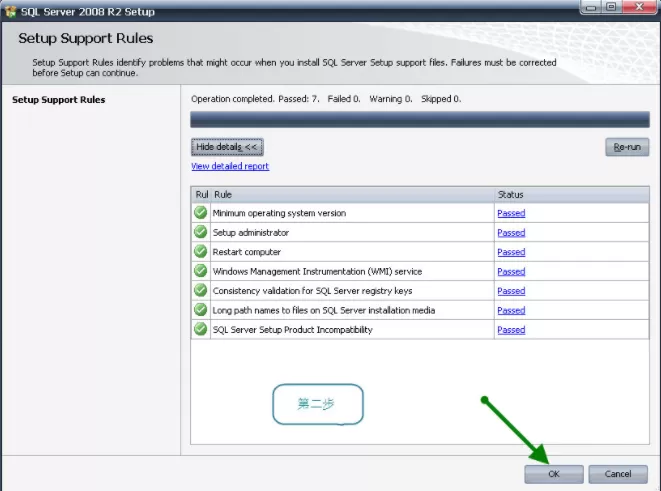Collapse results with Hide details button

(227, 147)
